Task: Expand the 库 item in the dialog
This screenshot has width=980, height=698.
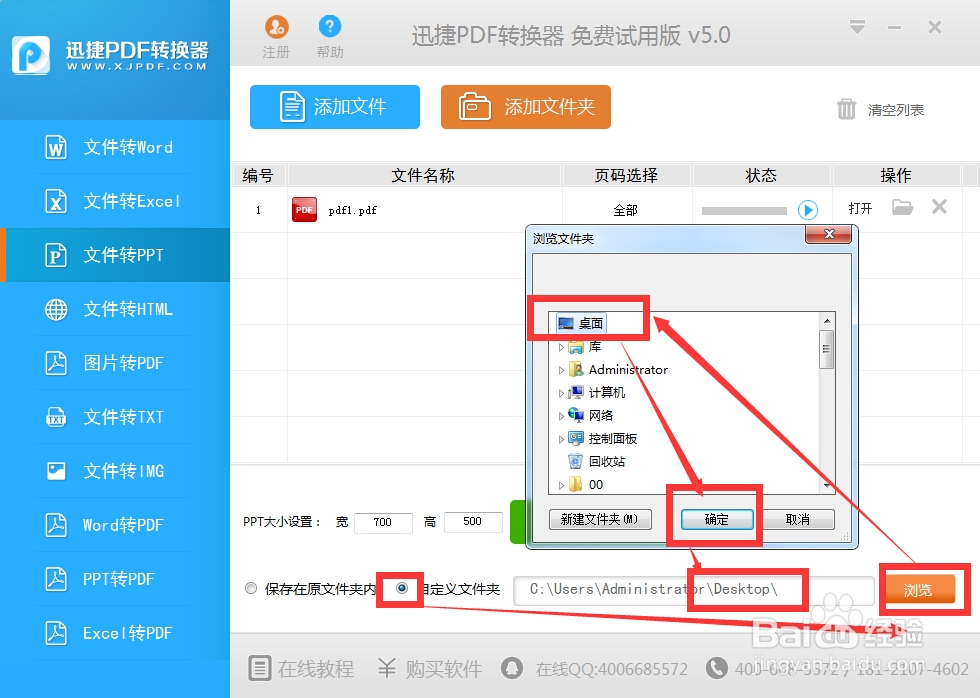Action: tap(562, 346)
